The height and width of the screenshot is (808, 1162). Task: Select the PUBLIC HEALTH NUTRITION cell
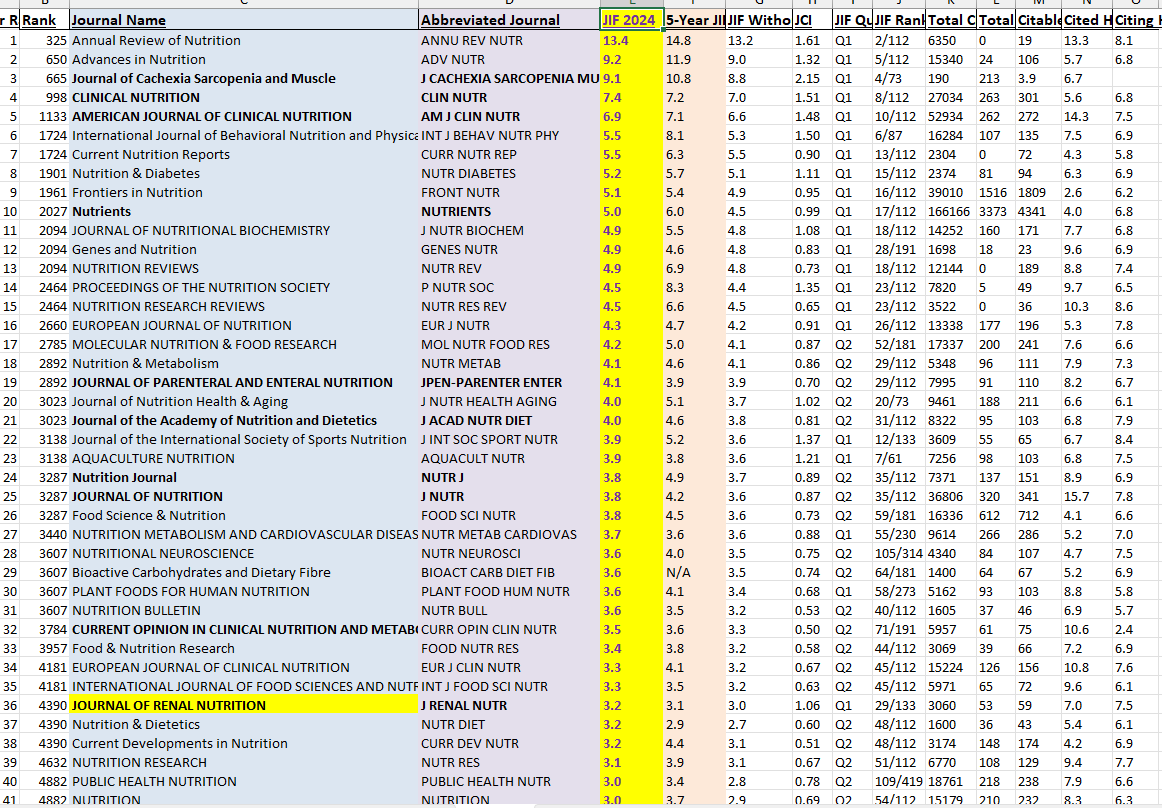pos(244,782)
